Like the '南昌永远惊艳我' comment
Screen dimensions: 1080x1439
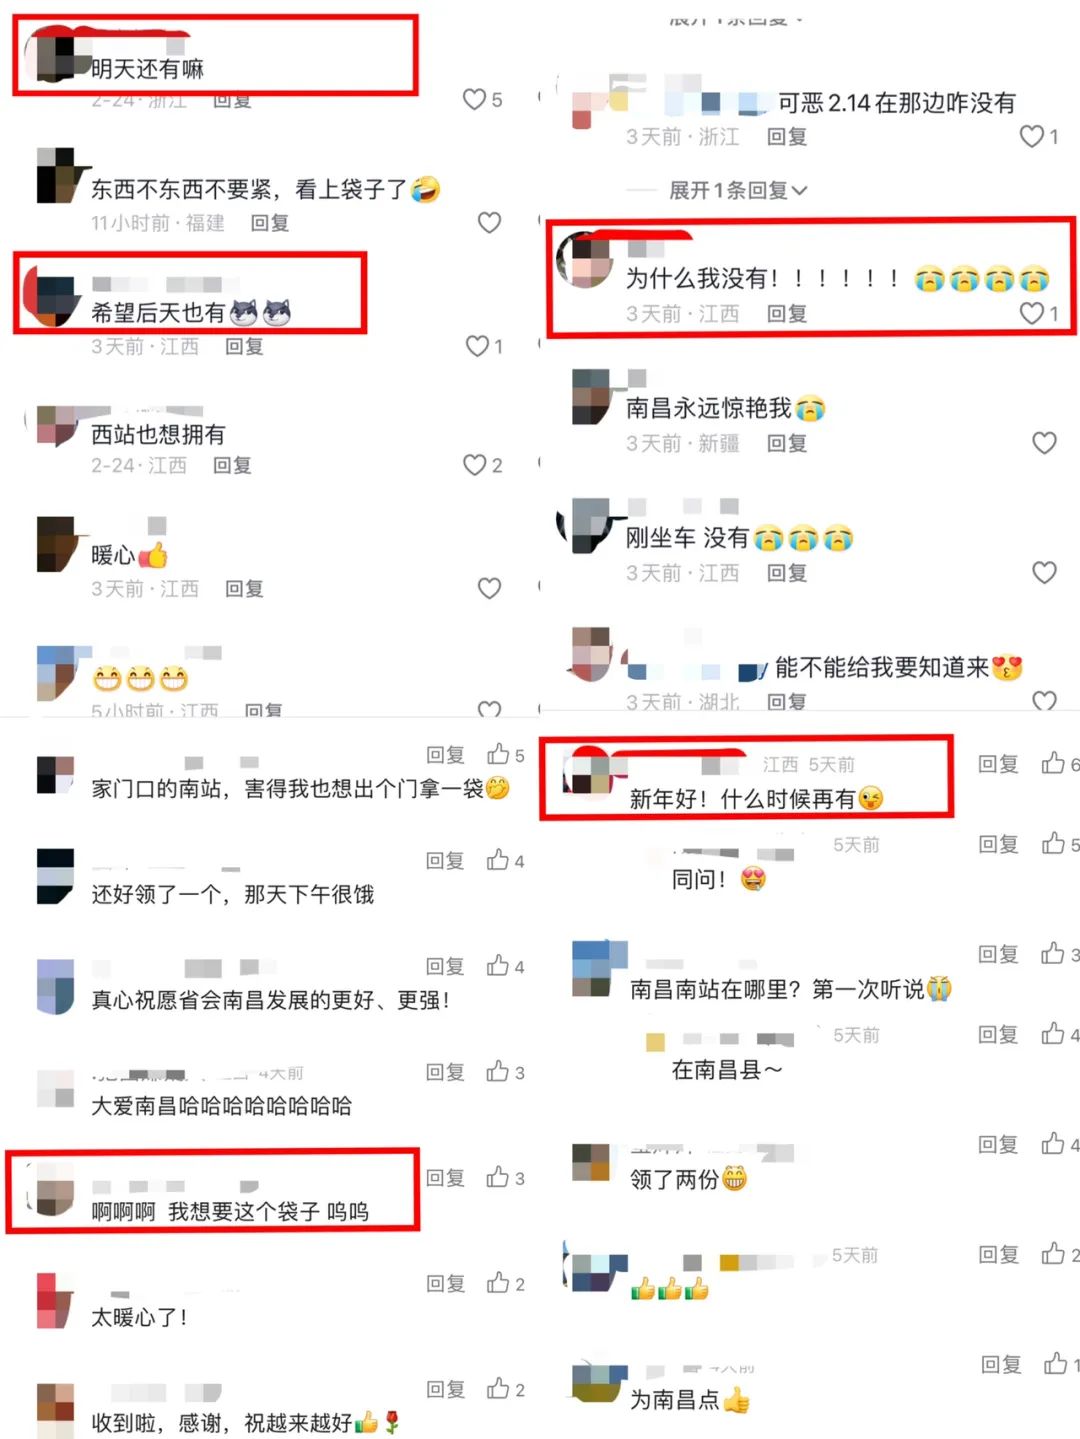1044,442
